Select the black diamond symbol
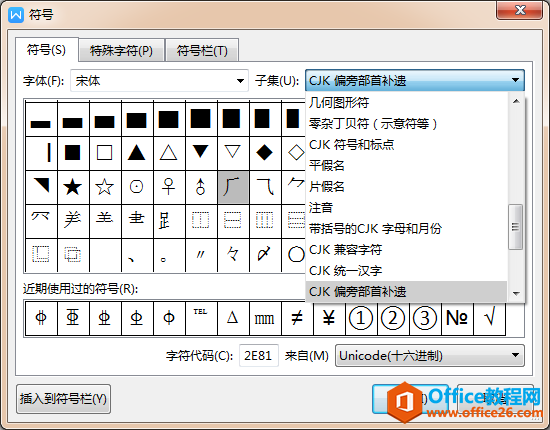Screen dimensions: 550x430 (x=264, y=153)
